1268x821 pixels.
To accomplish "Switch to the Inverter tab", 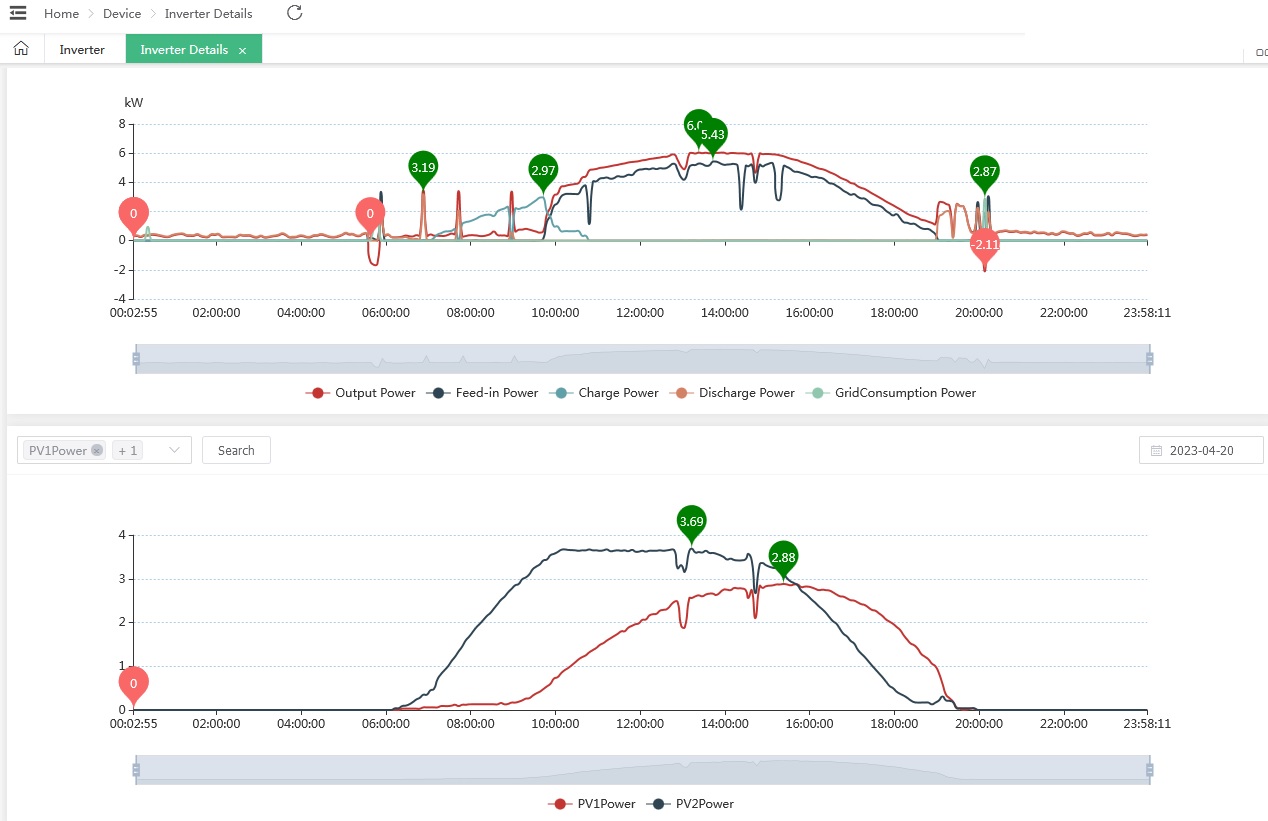I will [x=82, y=50].
